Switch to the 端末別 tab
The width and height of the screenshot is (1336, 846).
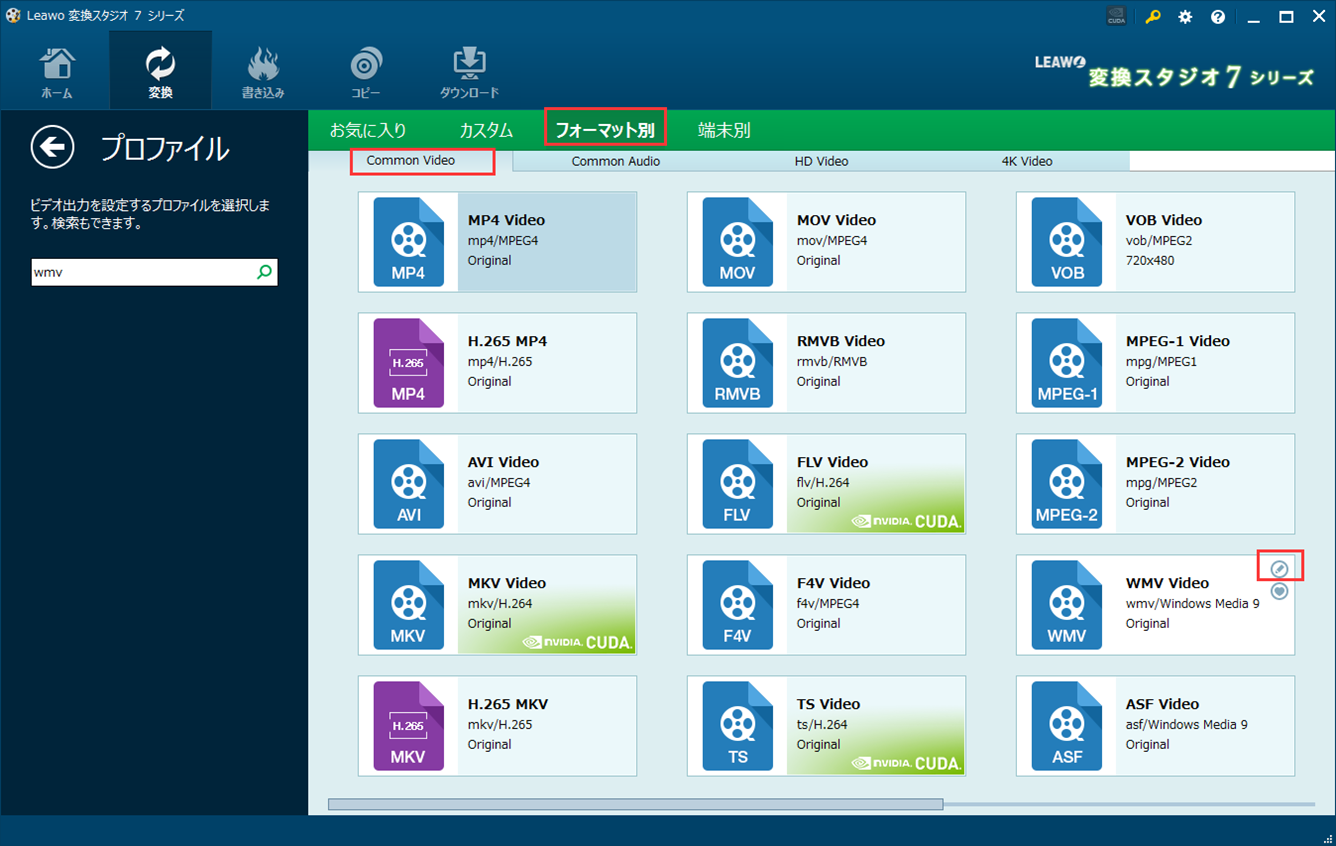[x=724, y=130]
